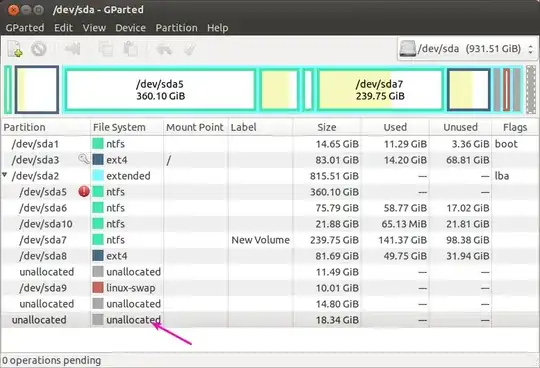Select /dev/sda7 block in disk map
This screenshot has width=540, height=368.
(380, 90)
